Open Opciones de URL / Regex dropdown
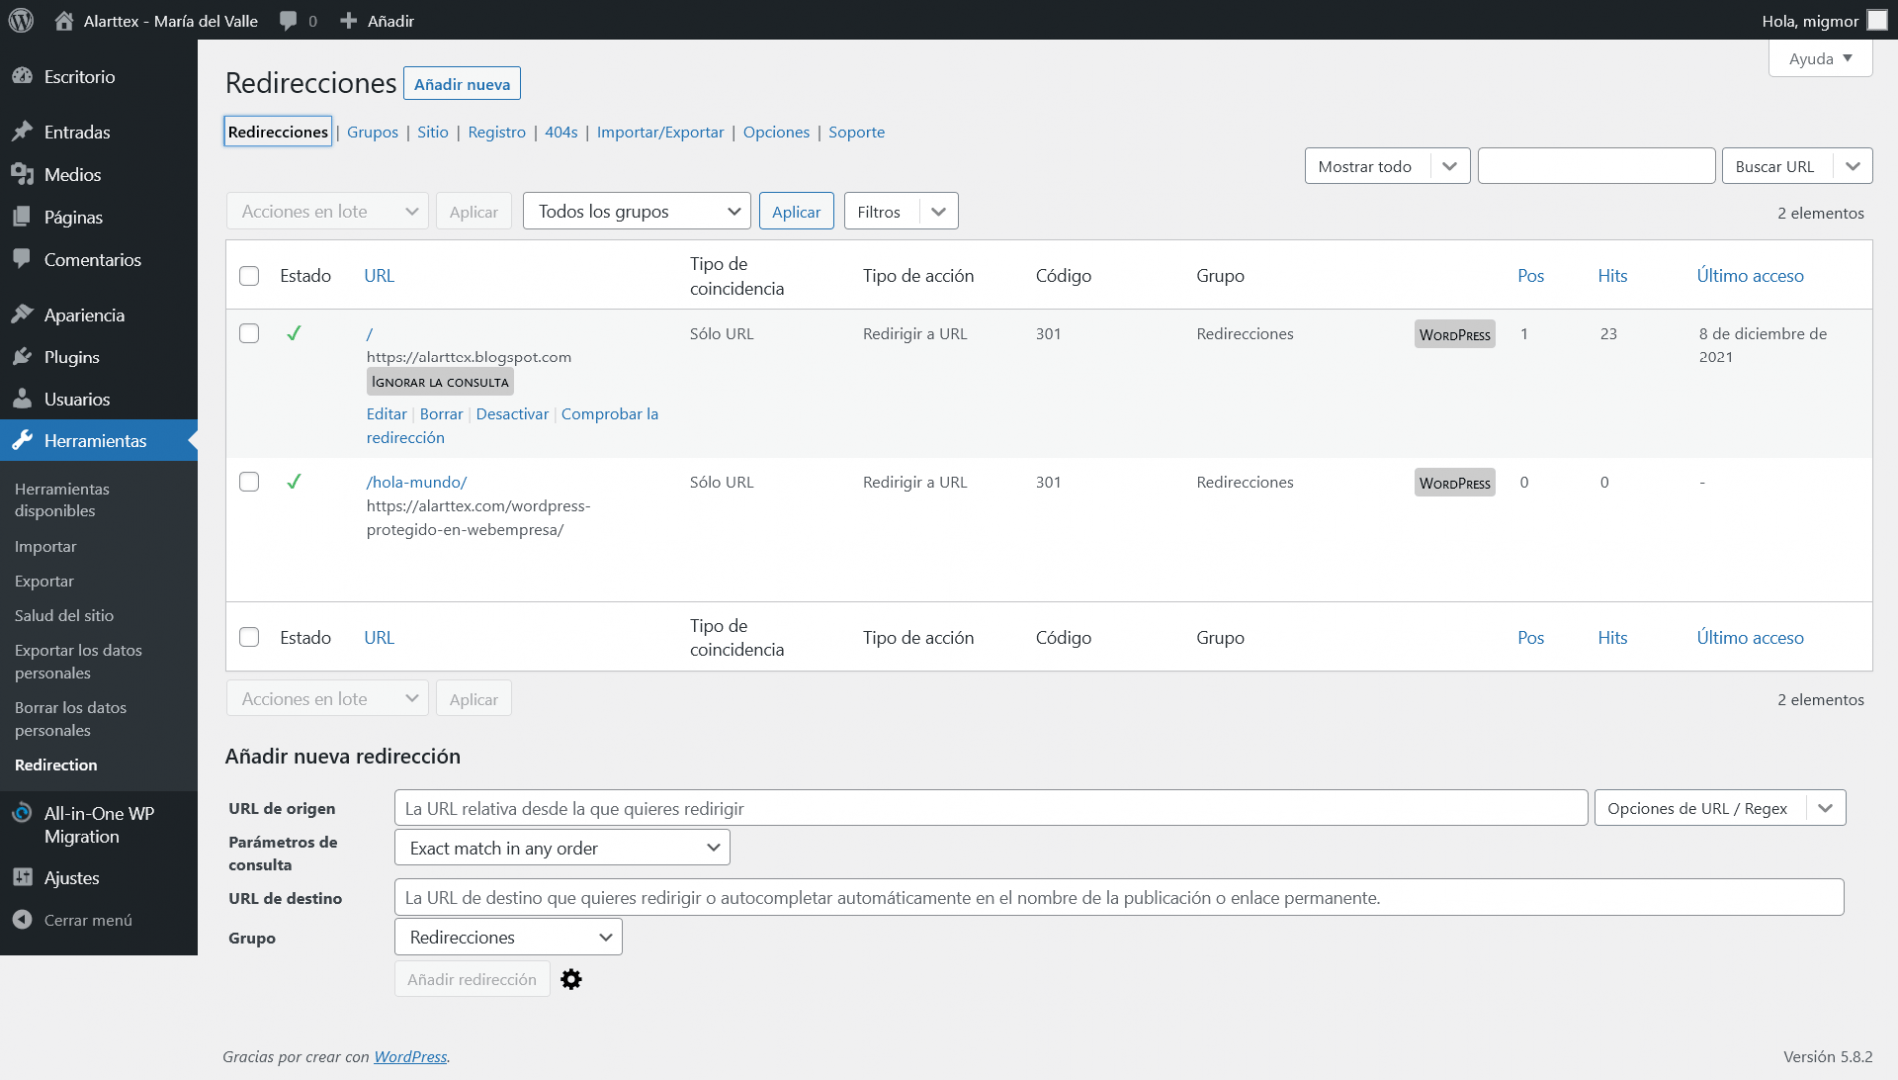This screenshot has height=1080, width=1898. (1719, 808)
